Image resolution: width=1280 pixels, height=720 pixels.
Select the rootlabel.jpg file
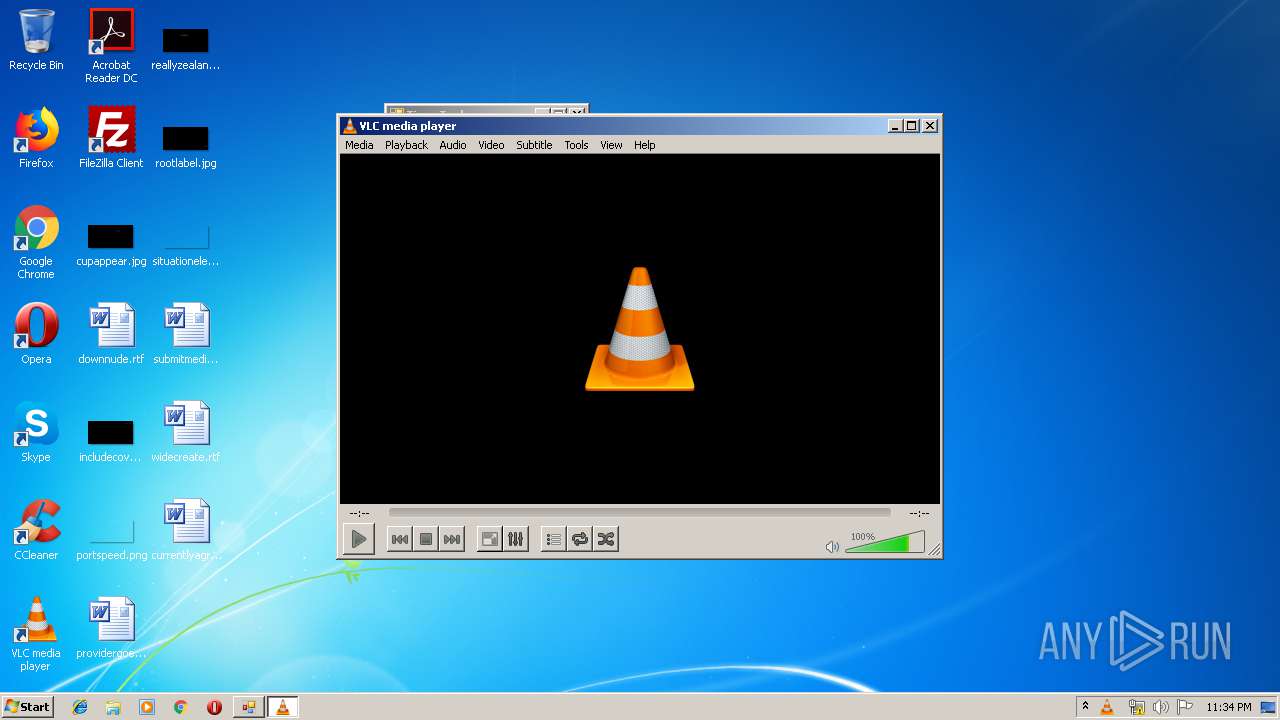coord(186,146)
